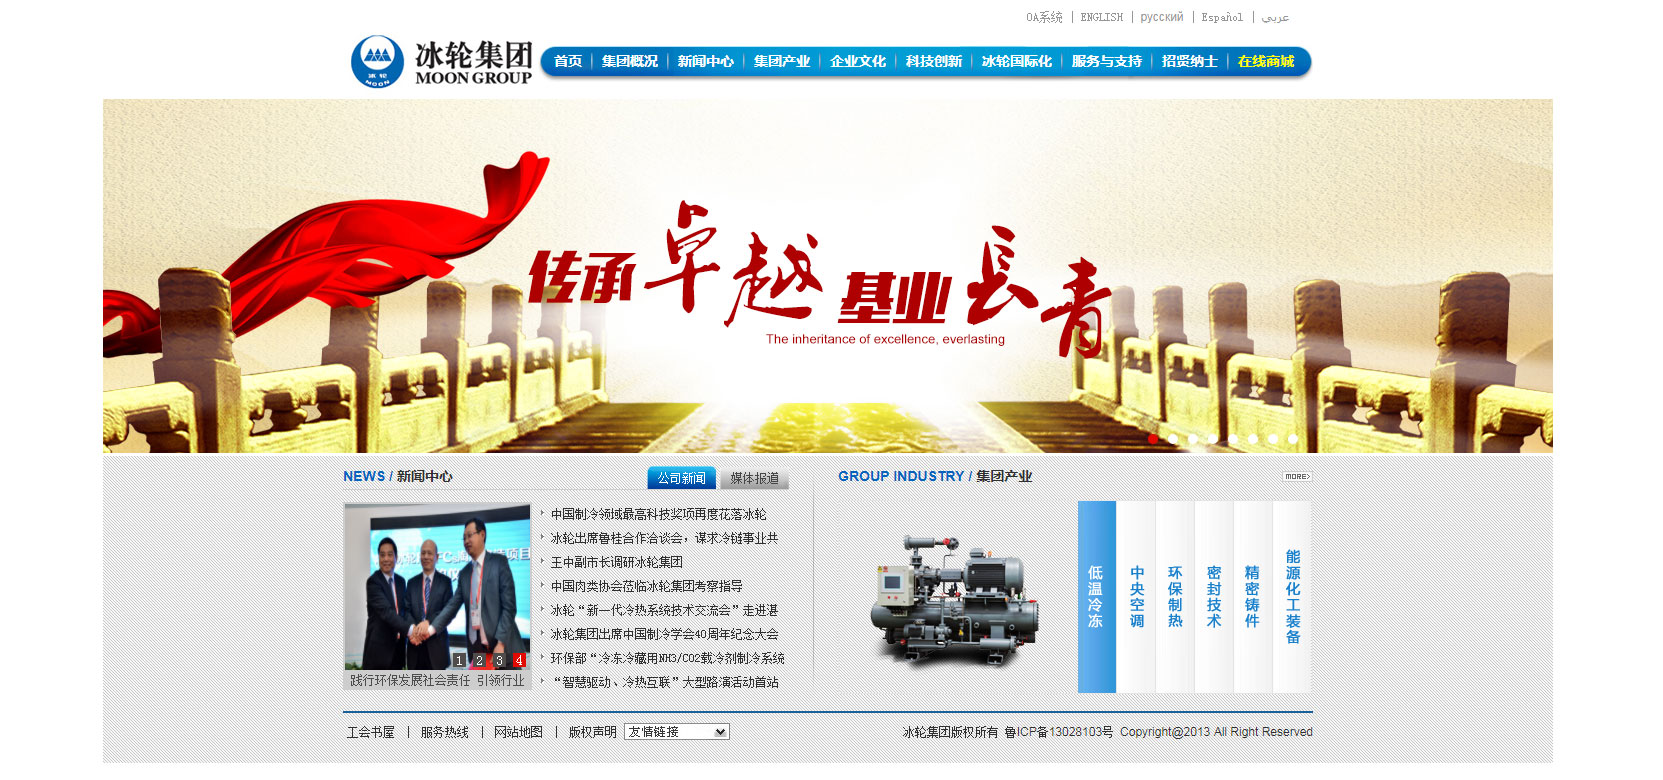The height and width of the screenshot is (780, 1663).
Task: Open the 新闻中心 navigation menu
Action: [705, 62]
